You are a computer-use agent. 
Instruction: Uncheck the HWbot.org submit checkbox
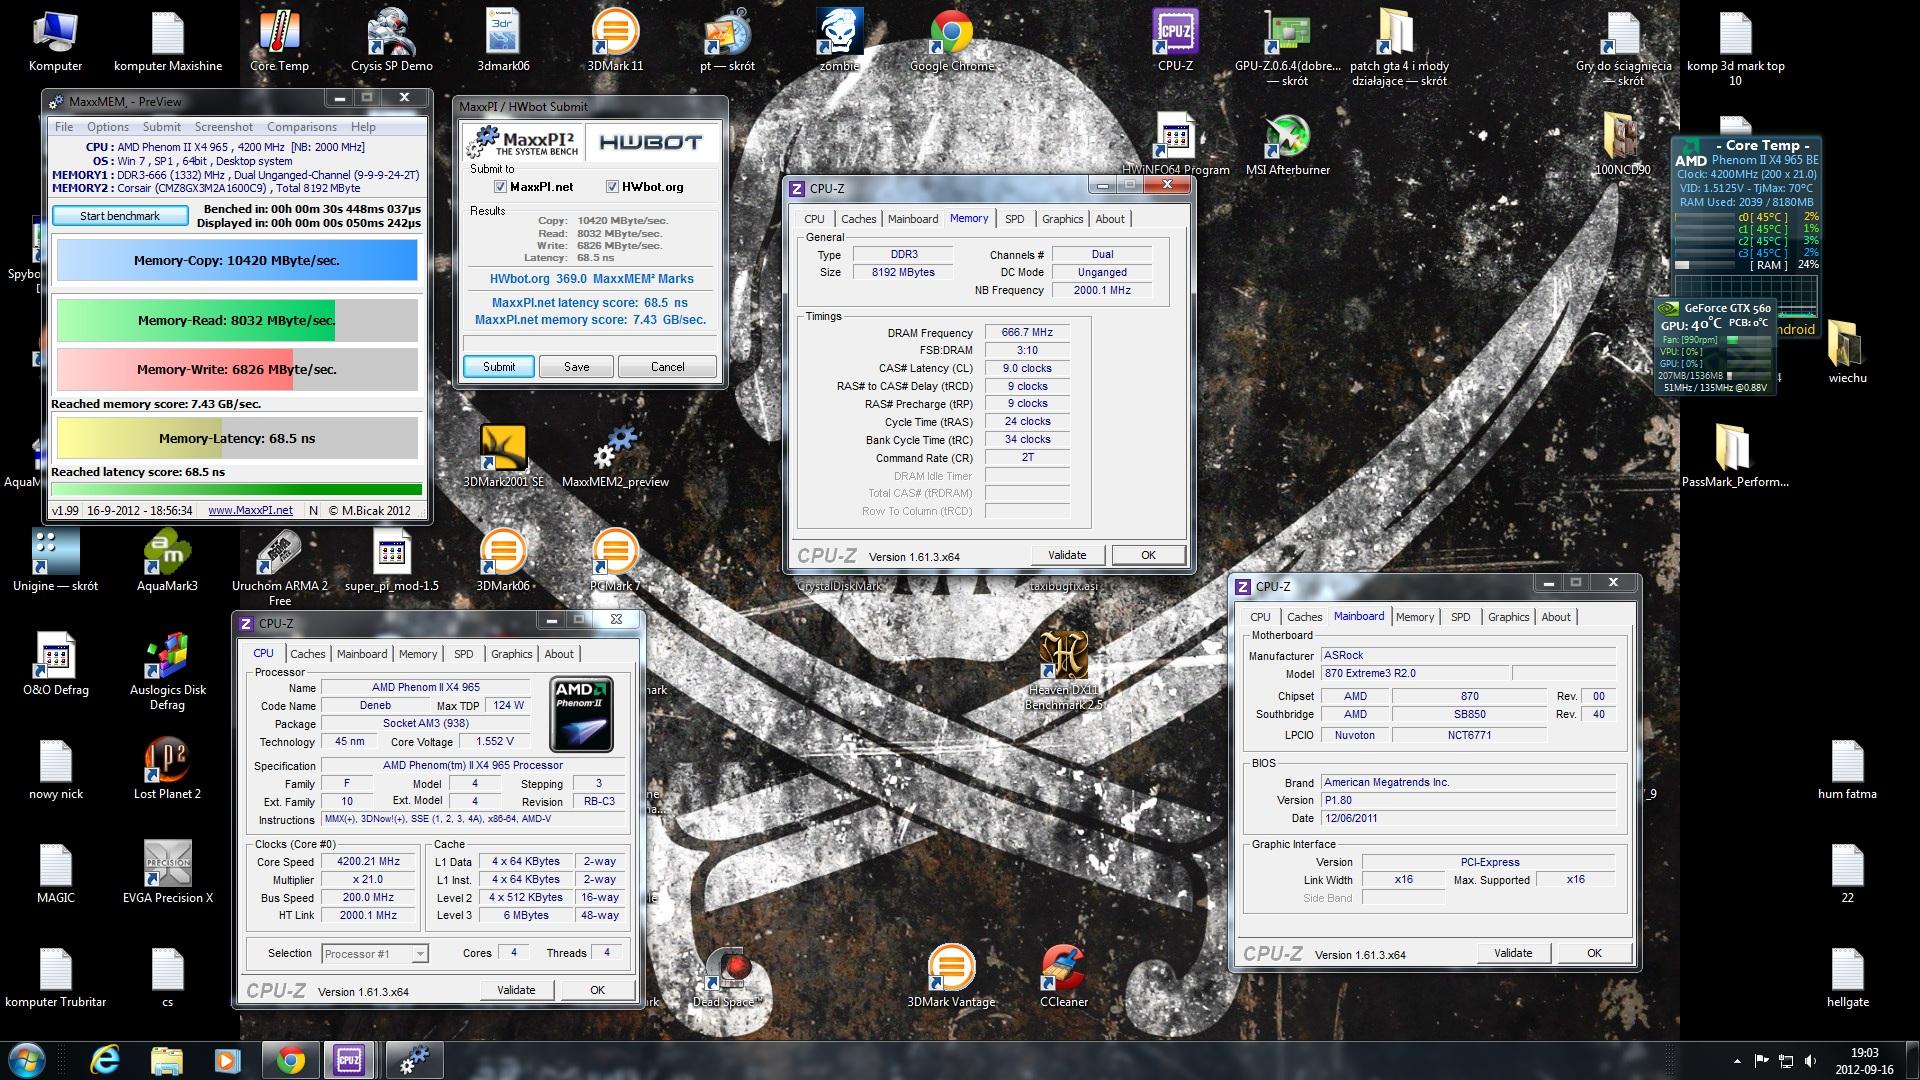[612, 187]
